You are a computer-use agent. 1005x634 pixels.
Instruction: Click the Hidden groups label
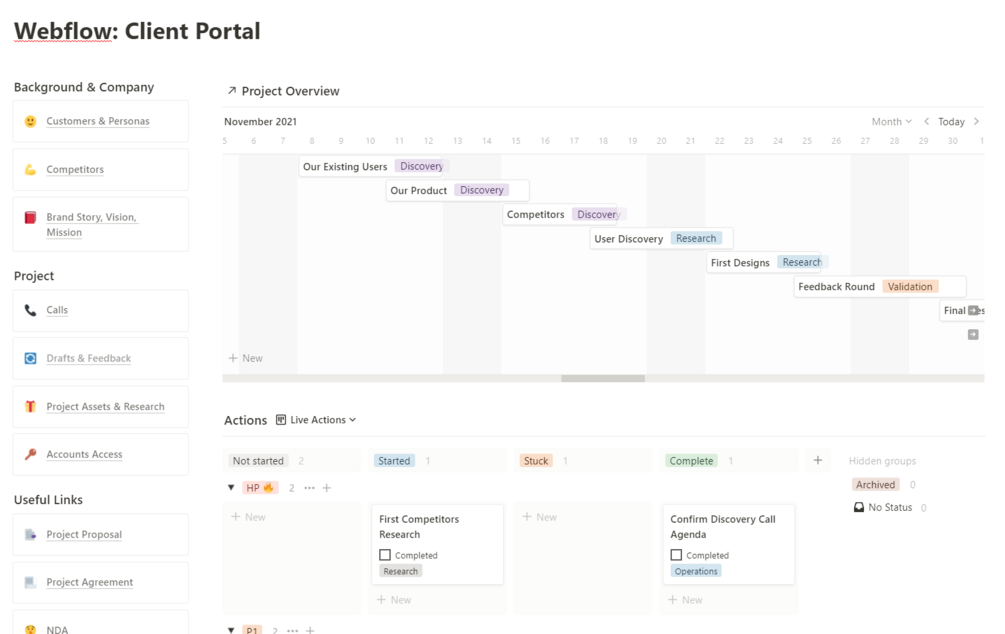pos(882,461)
